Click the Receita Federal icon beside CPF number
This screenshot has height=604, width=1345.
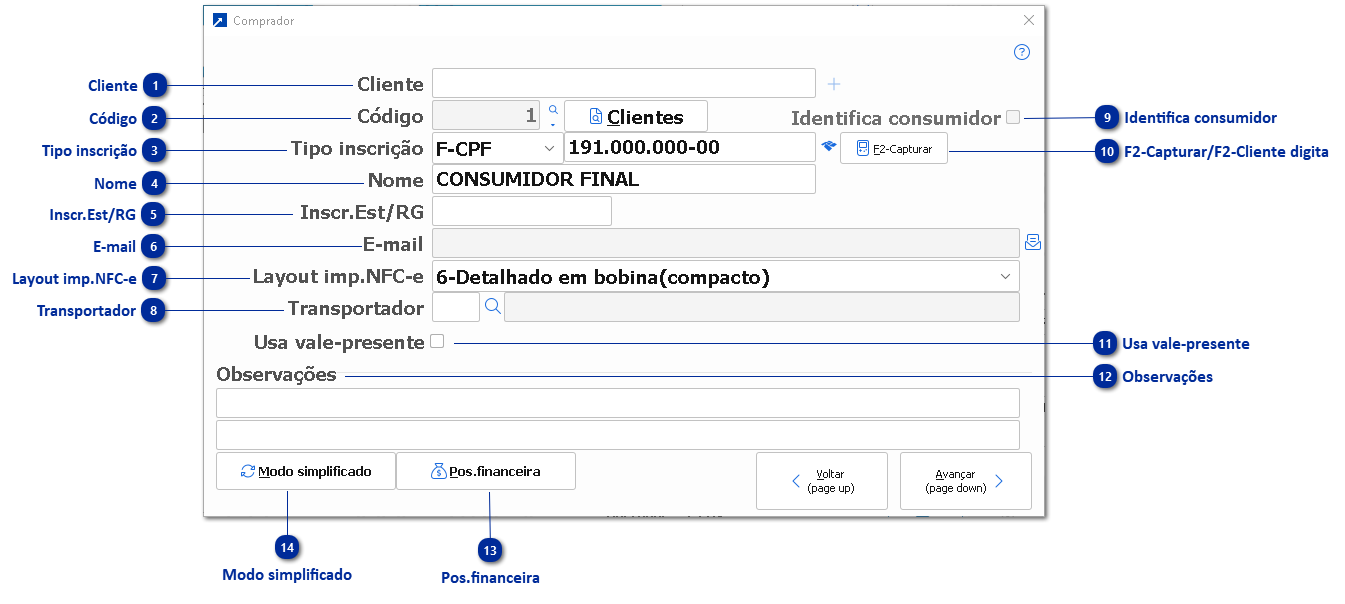828,147
